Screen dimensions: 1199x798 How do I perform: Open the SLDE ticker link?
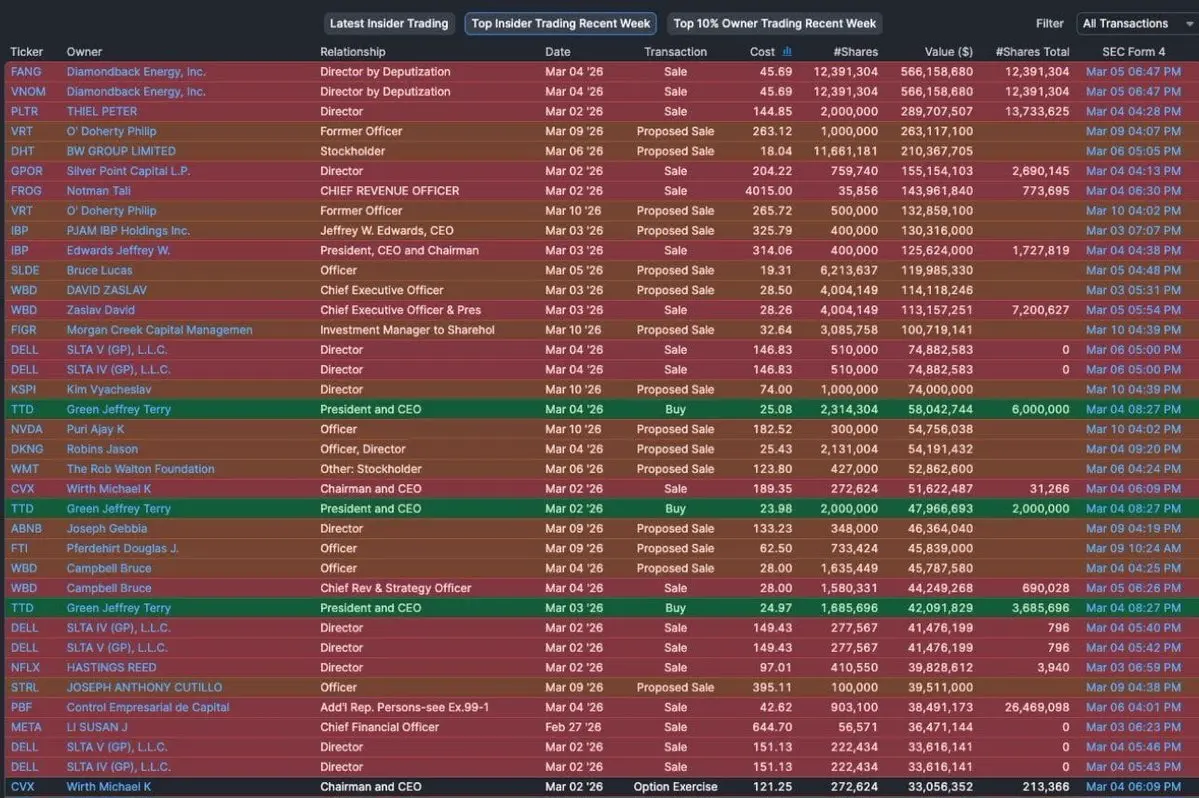coord(25,271)
